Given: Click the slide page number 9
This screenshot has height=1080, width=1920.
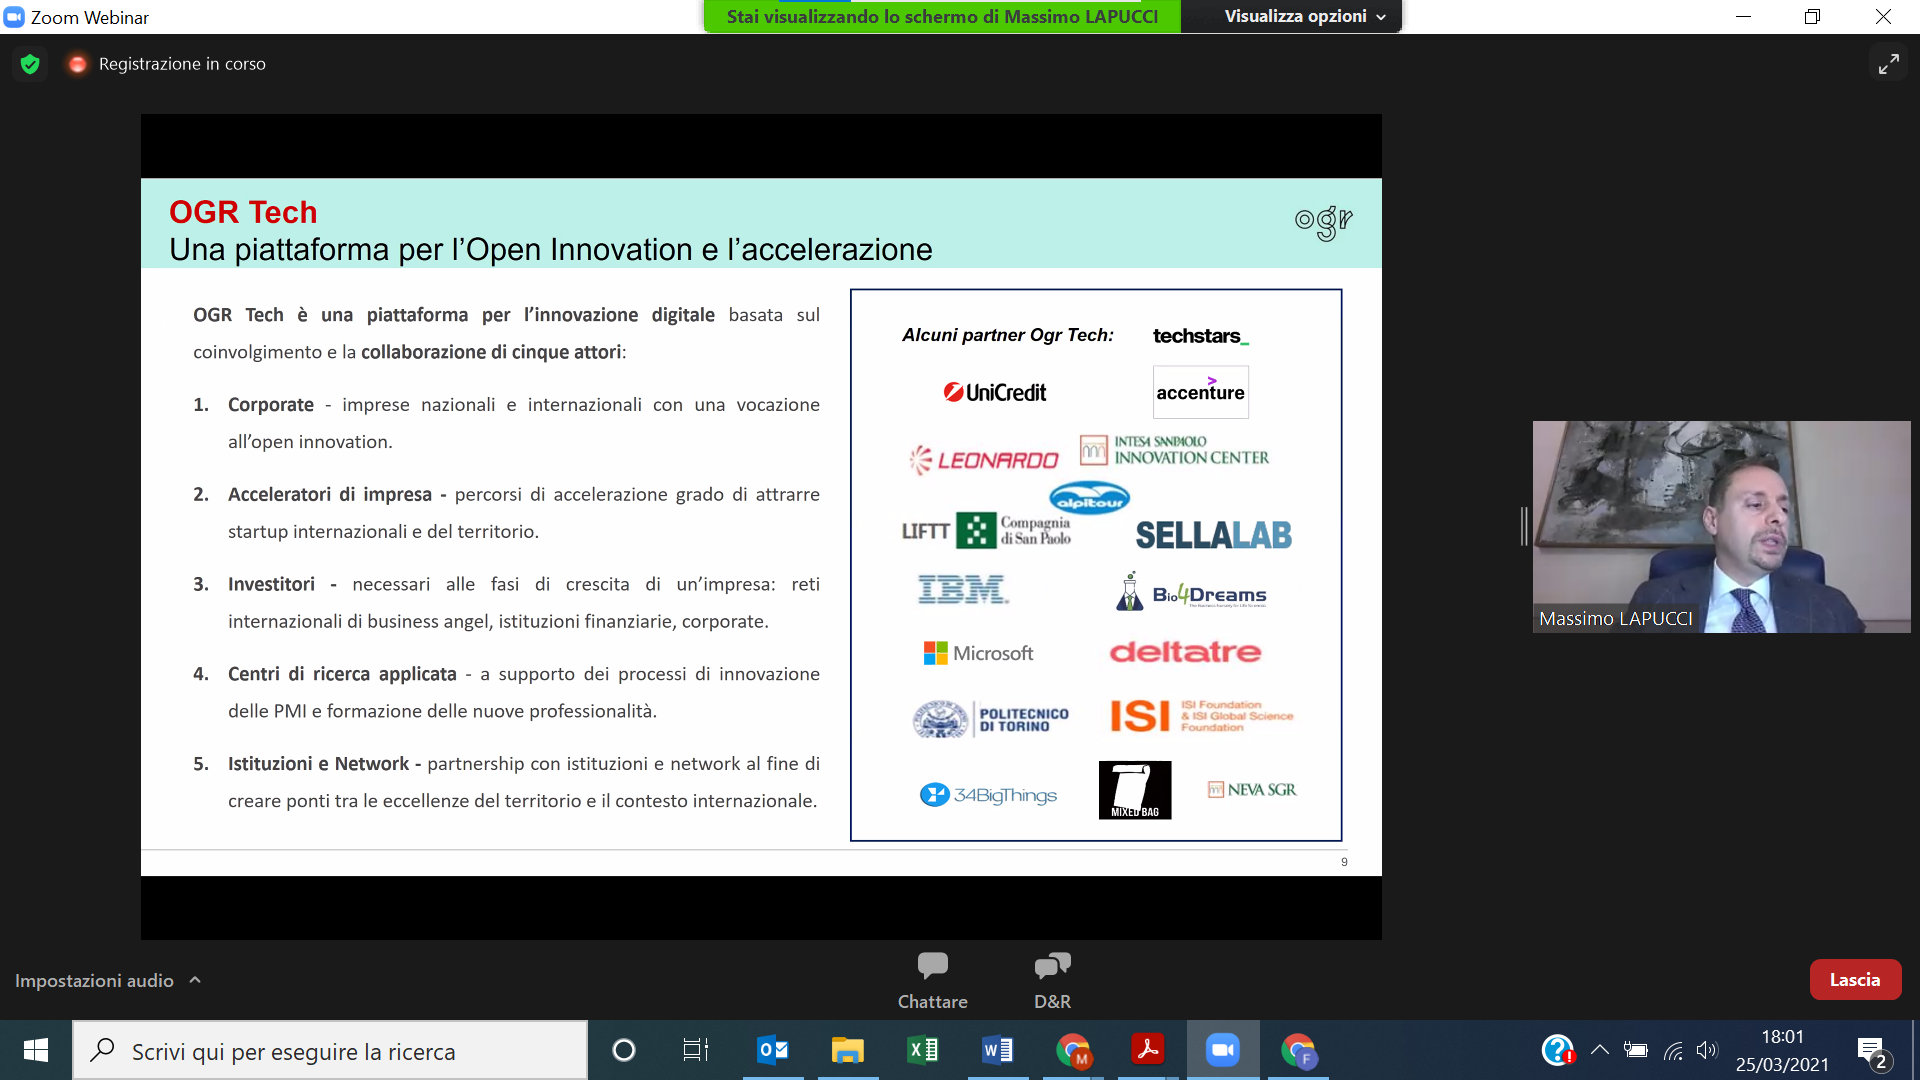Looking at the screenshot, I should pyautogui.click(x=1344, y=862).
